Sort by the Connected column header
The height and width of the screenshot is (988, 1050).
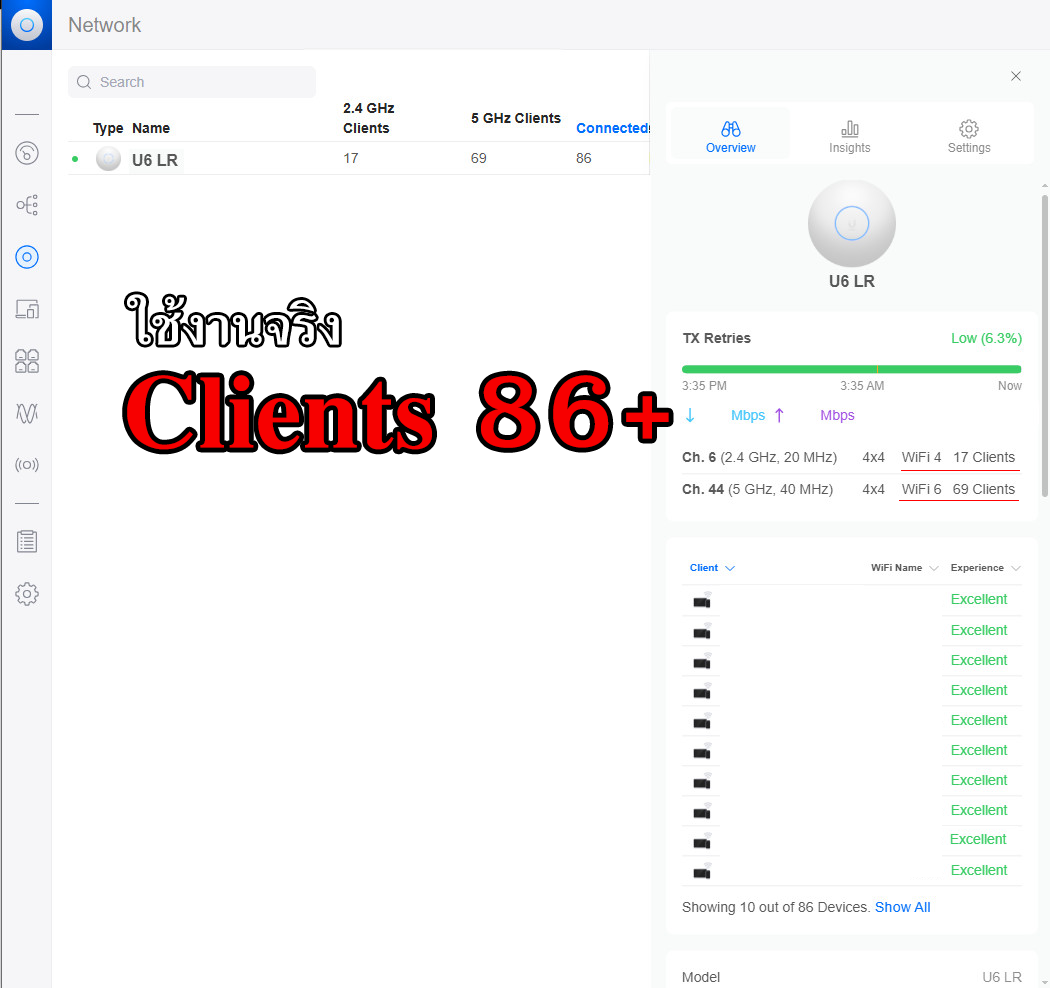612,128
